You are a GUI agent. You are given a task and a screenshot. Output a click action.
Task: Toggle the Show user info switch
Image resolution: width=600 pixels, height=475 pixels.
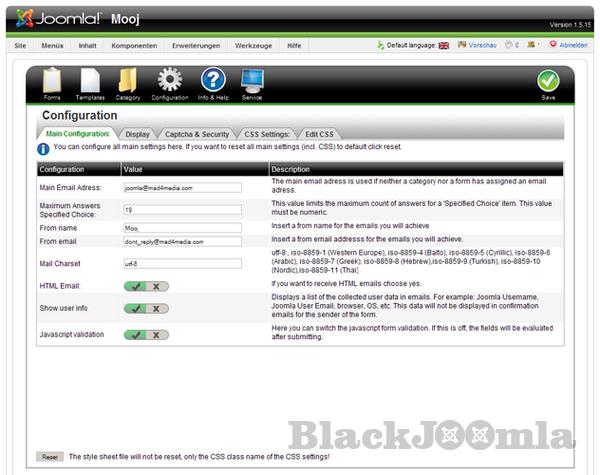pyautogui.click(x=147, y=308)
